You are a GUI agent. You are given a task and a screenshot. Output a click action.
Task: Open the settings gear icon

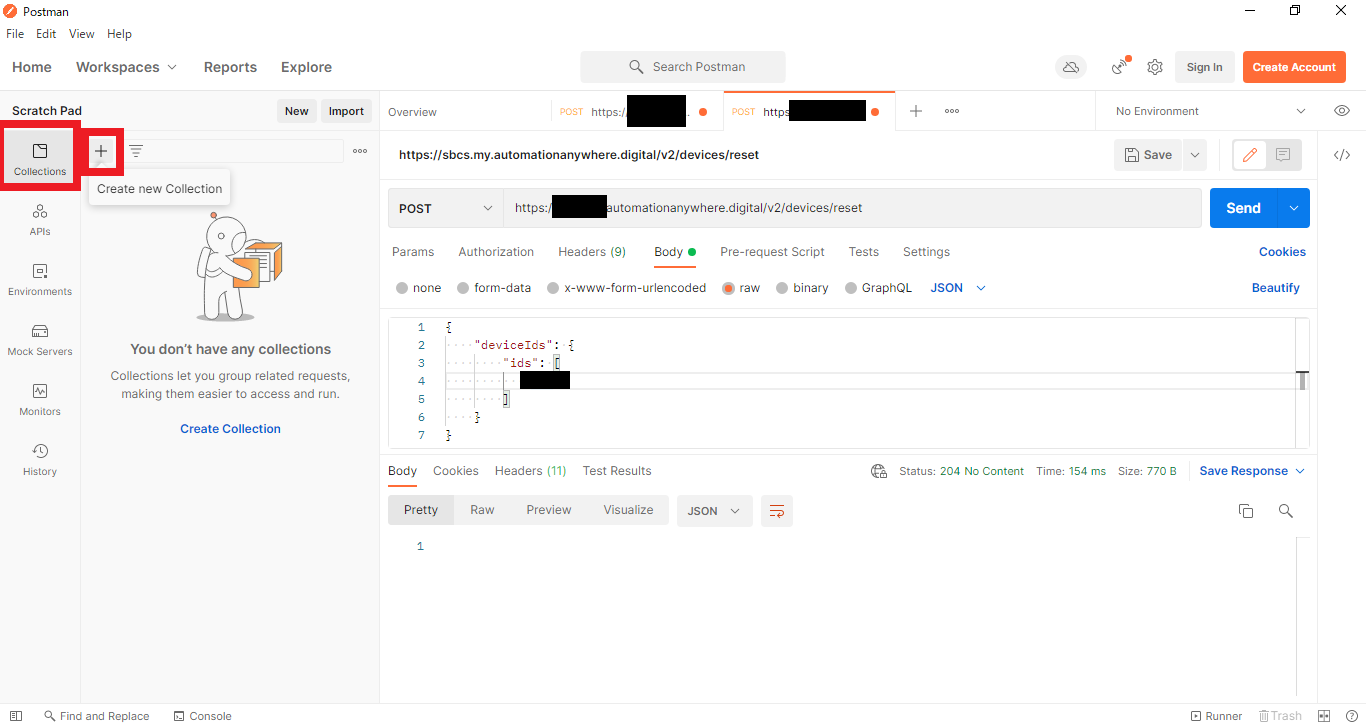click(x=1155, y=67)
